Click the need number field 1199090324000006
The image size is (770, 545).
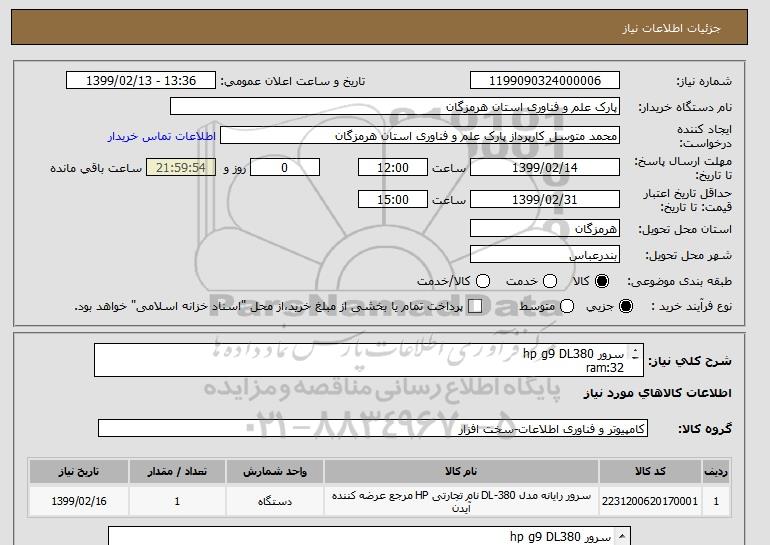pyautogui.click(x=545, y=81)
